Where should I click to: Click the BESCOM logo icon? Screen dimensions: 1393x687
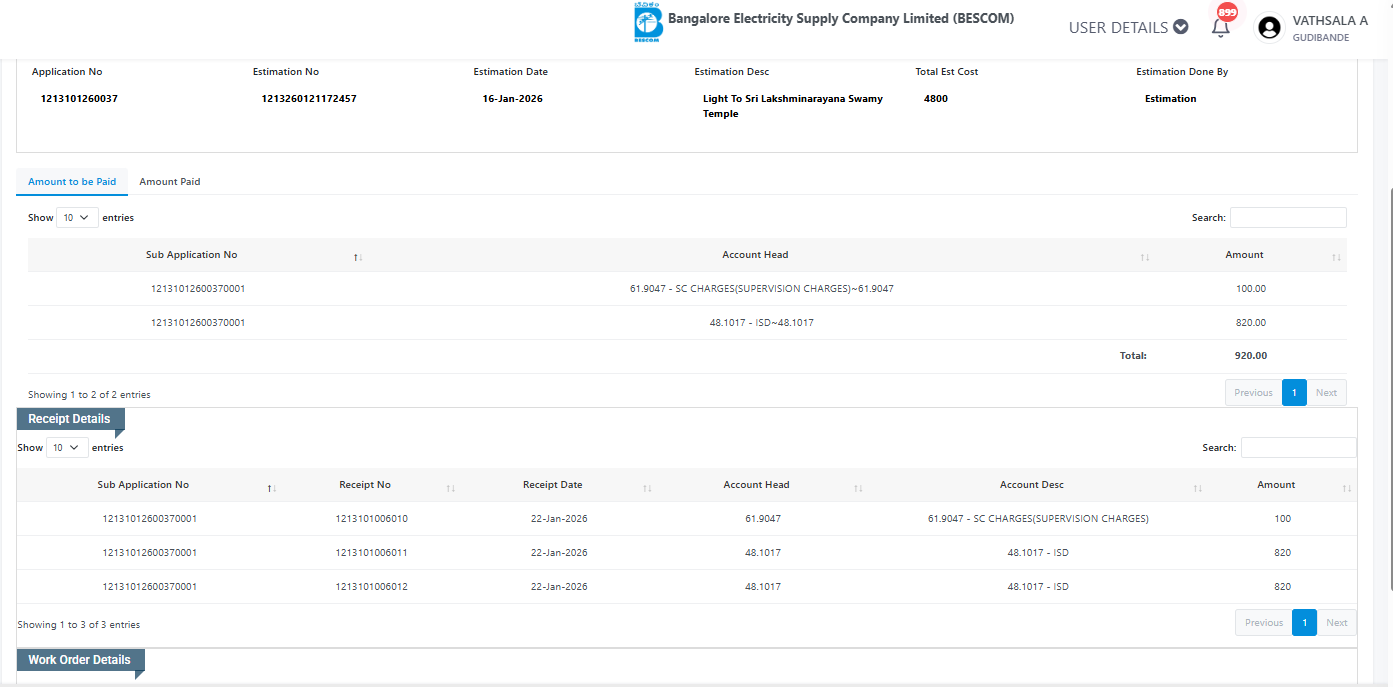coord(648,23)
